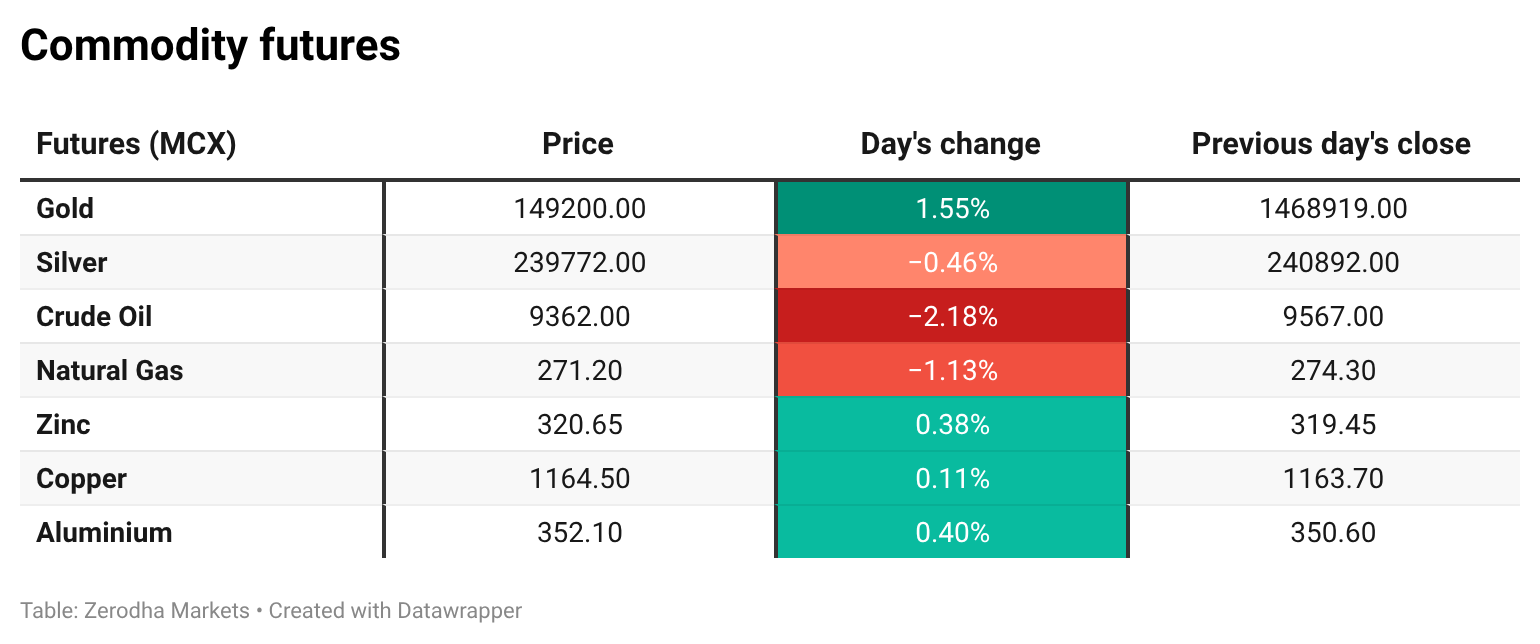Click Gold's dark green 1.55% cell
The width and height of the screenshot is (1540, 644).
coord(952,208)
